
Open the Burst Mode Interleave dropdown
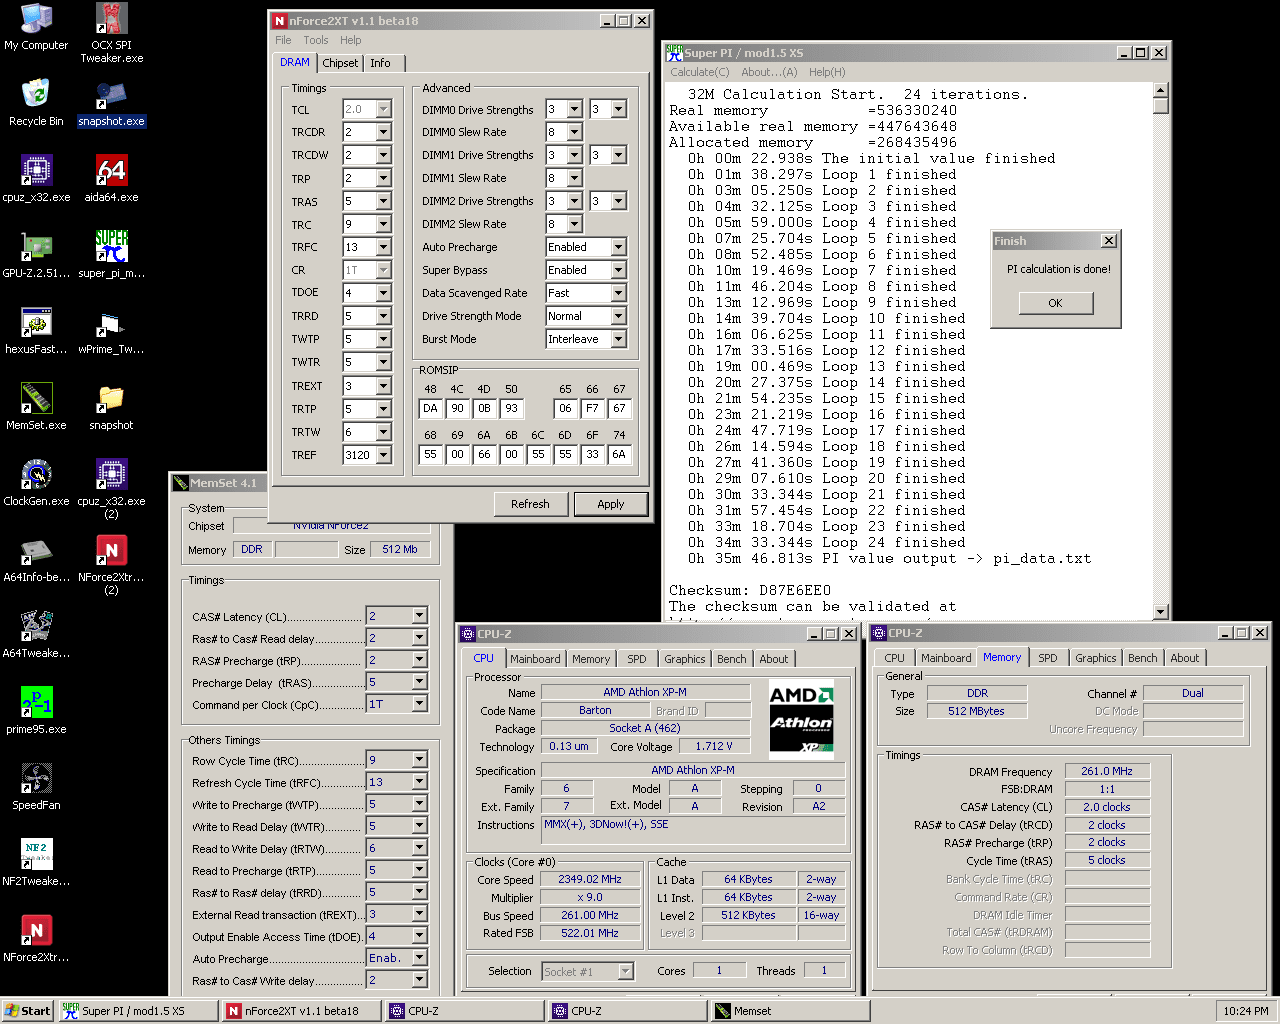coord(618,339)
